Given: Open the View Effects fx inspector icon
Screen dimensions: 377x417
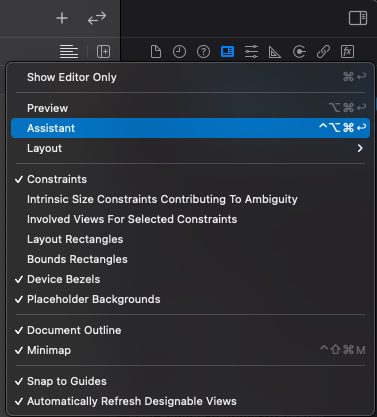Looking at the screenshot, I should [x=347, y=52].
